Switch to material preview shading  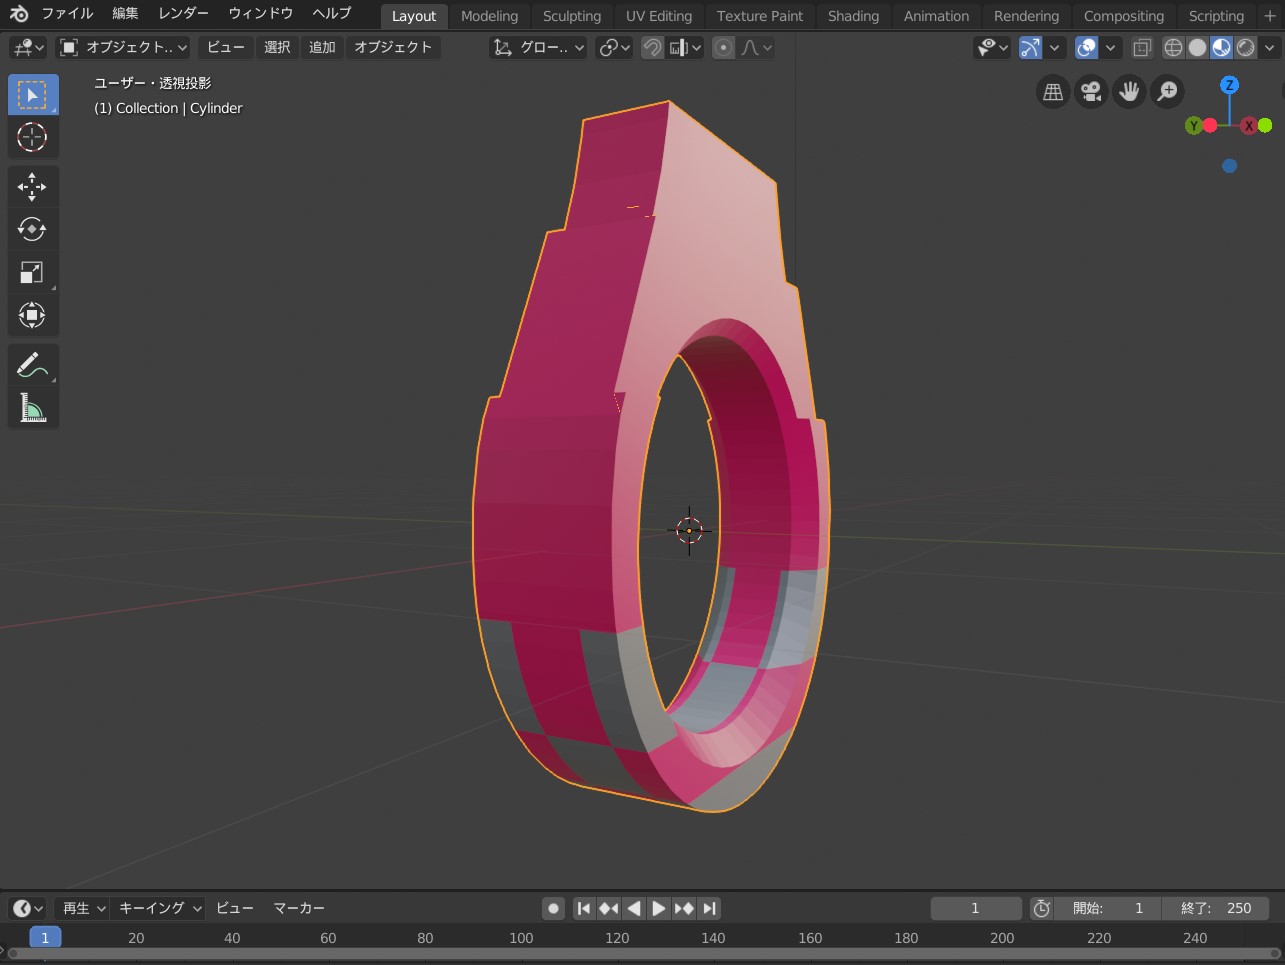[1221, 47]
